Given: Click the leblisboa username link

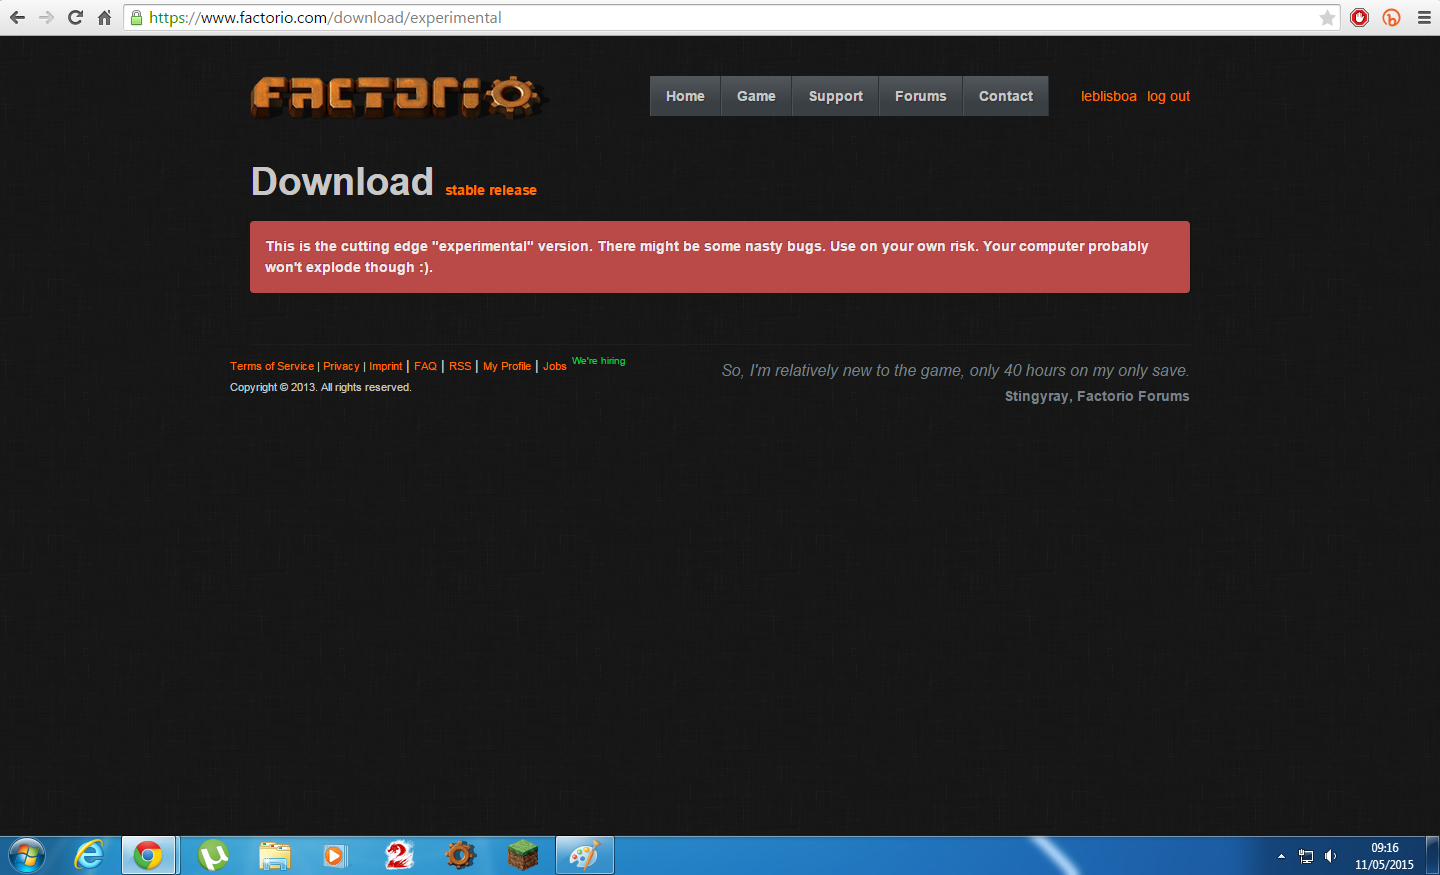Looking at the screenshot, I should tap(1108, 96).
